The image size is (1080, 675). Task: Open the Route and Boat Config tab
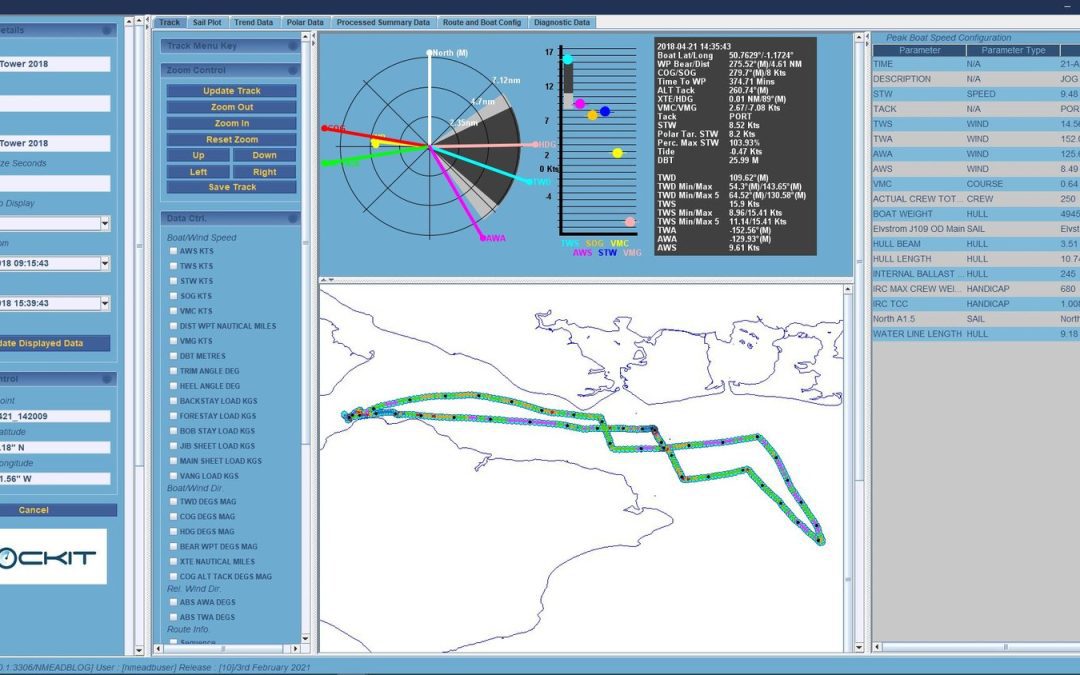481,22
